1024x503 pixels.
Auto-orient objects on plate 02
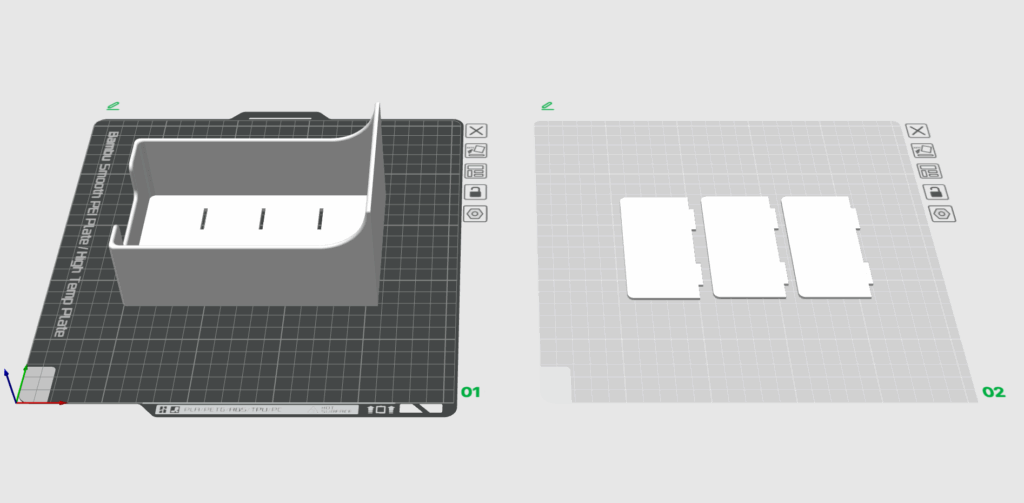click(x=917, y=150)
